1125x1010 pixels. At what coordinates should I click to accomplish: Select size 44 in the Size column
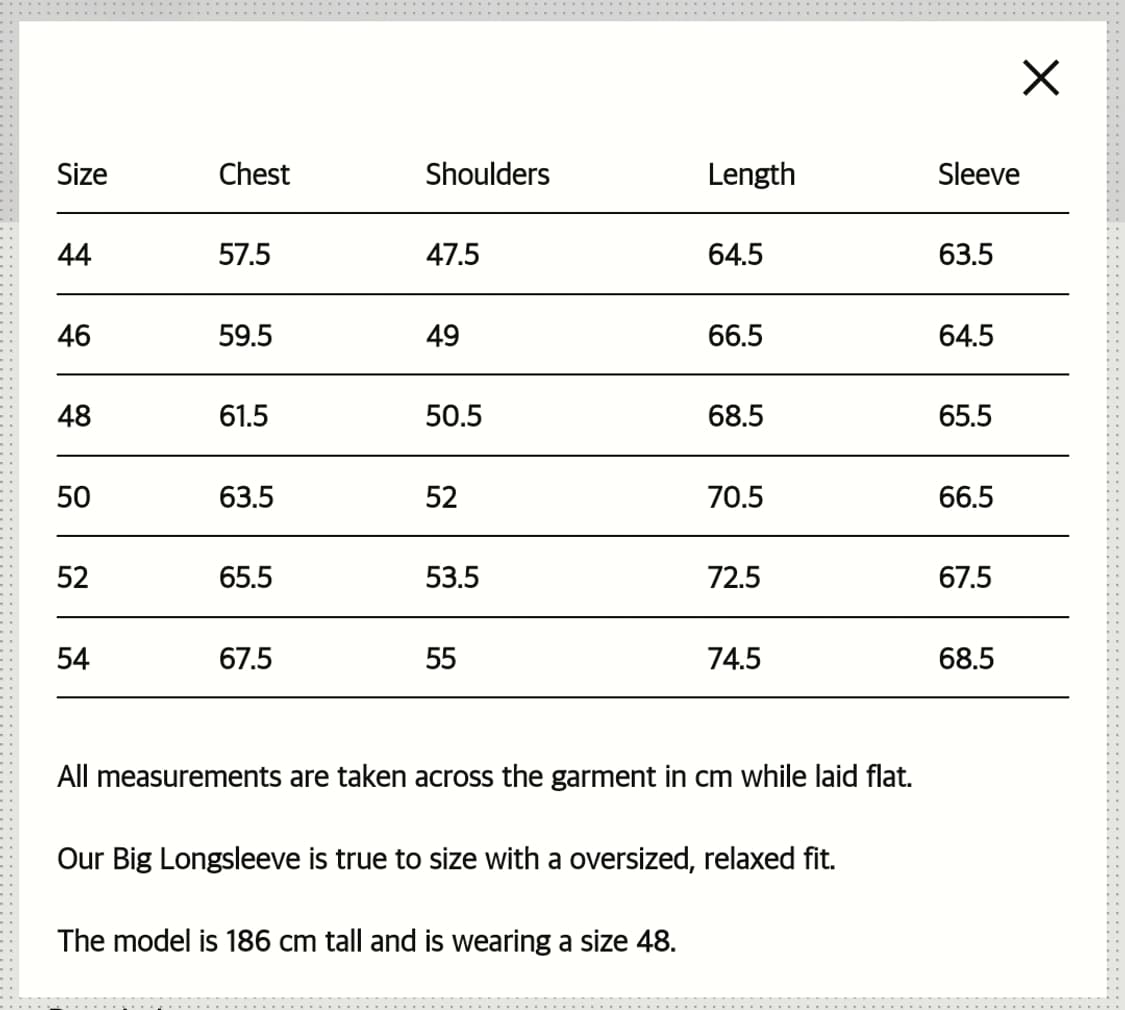tap(74, 255)
